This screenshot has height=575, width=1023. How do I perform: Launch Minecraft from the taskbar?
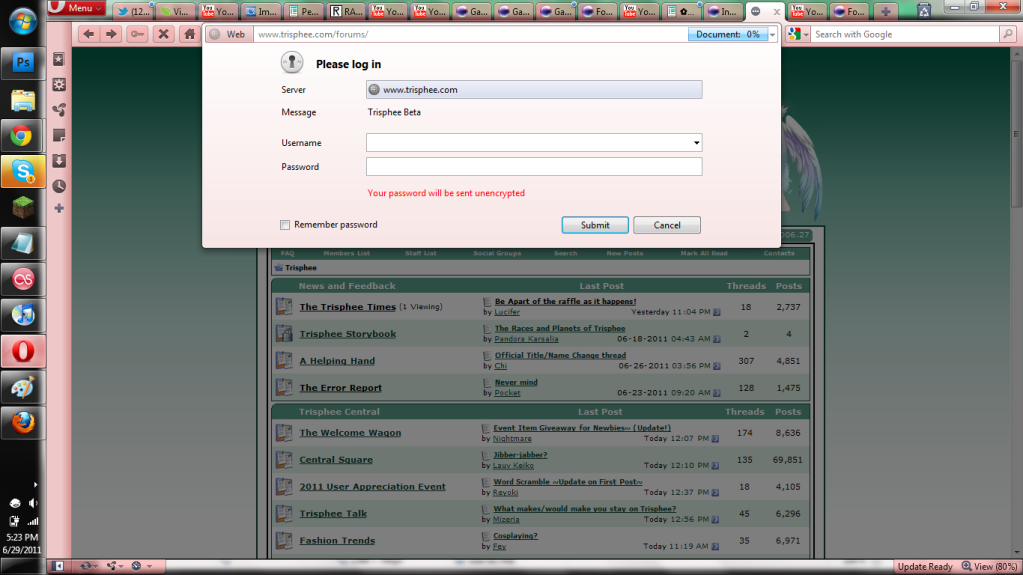click(23, 208)
